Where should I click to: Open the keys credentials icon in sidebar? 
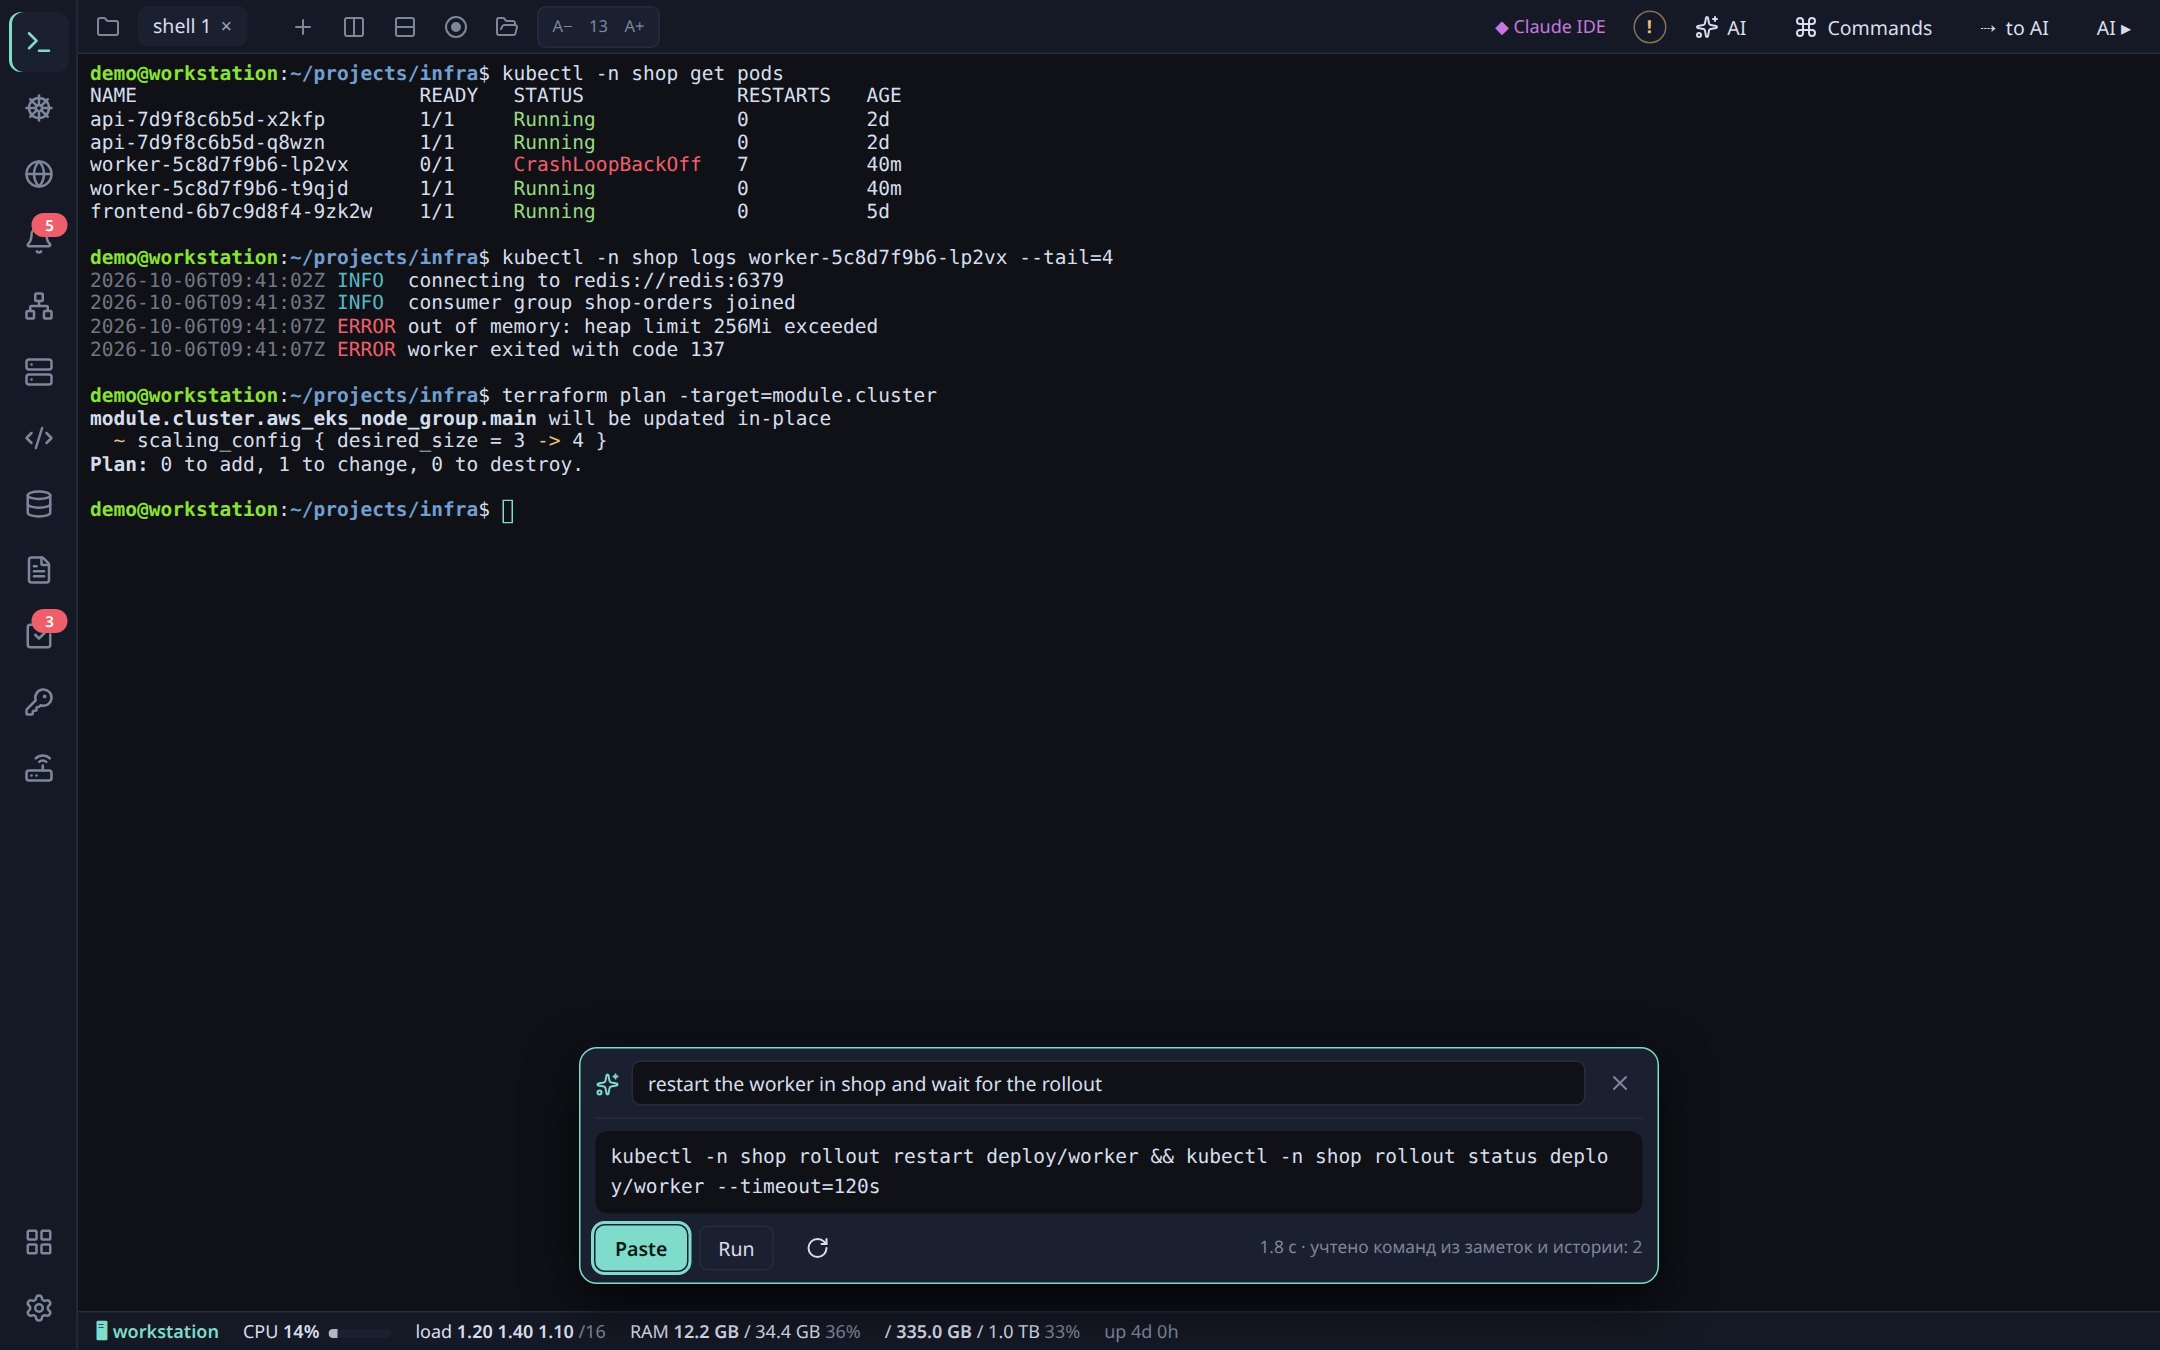(39, 702)
